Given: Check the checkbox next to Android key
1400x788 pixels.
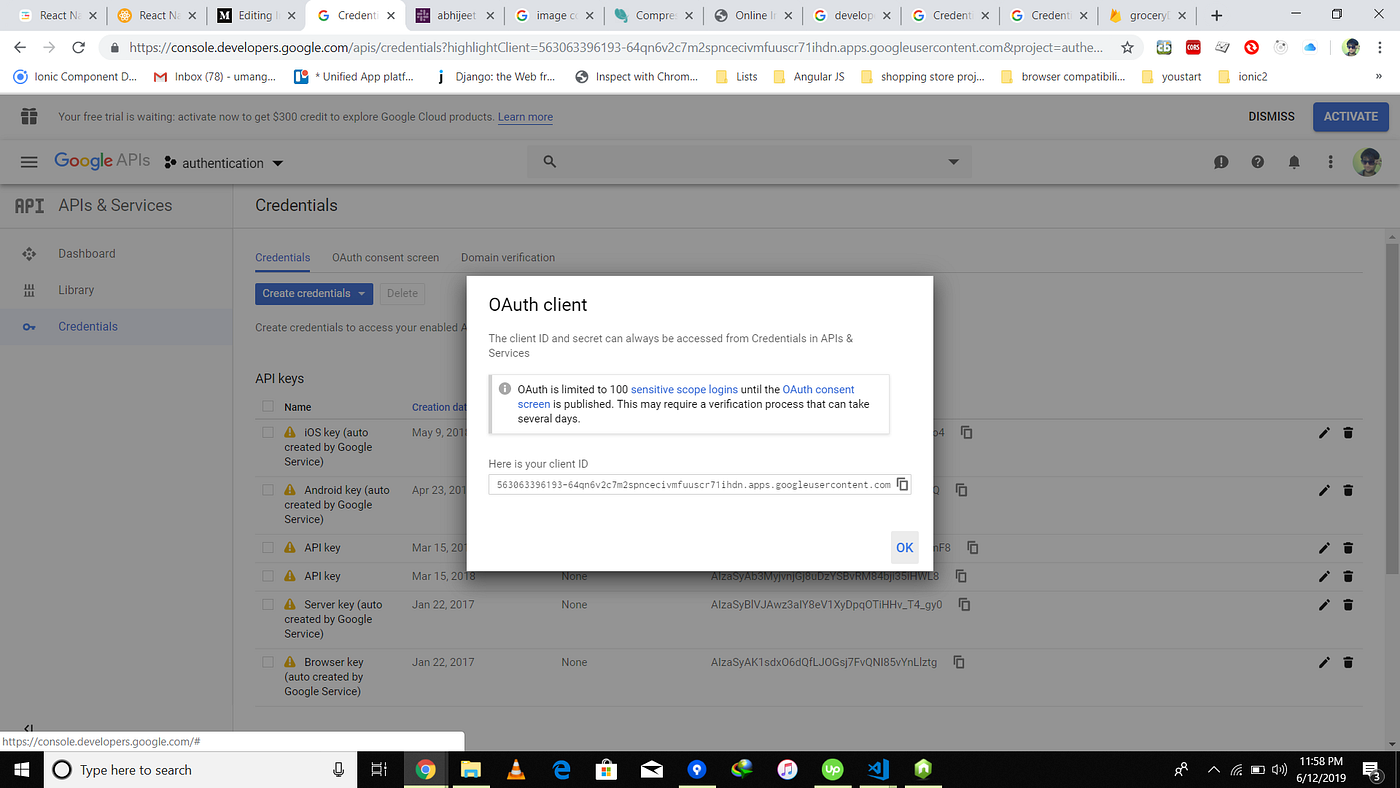Looking at the screenshot, I should (268, 490).
